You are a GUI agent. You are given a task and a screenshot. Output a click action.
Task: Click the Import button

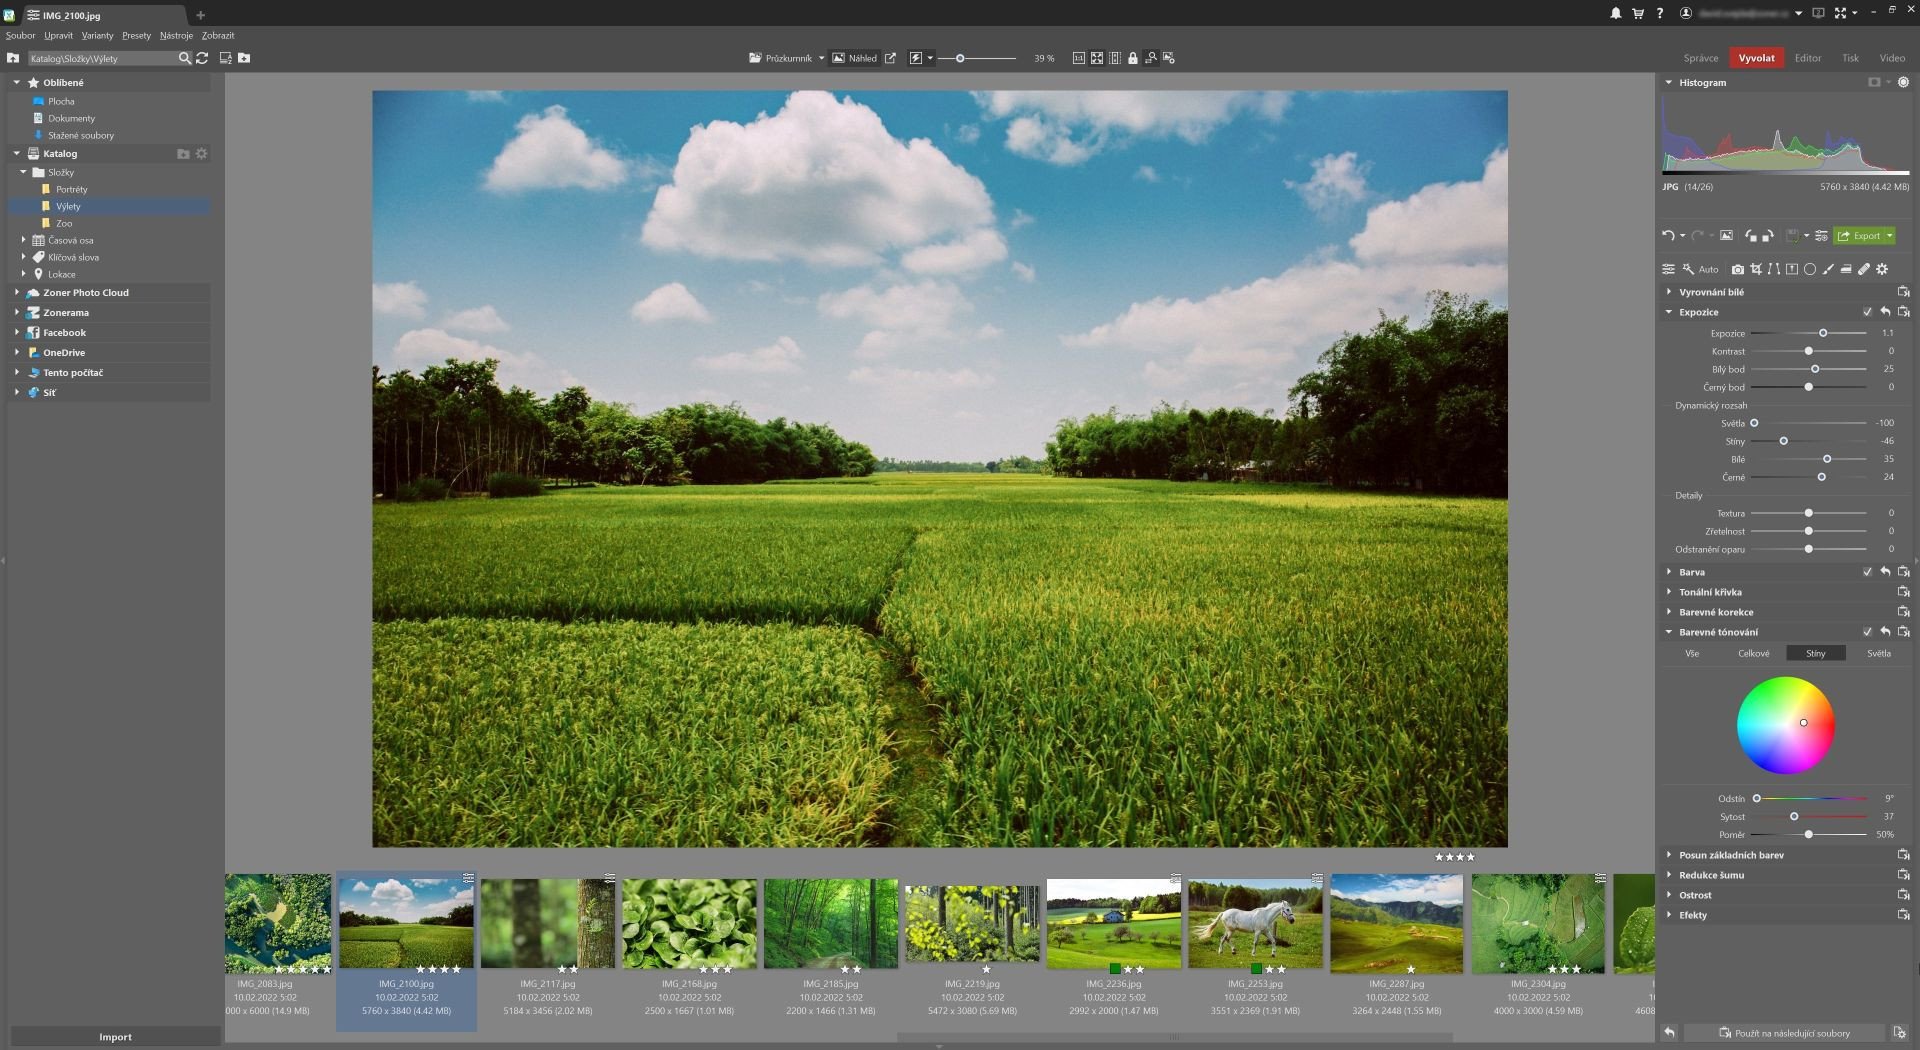pos(115,1037)
